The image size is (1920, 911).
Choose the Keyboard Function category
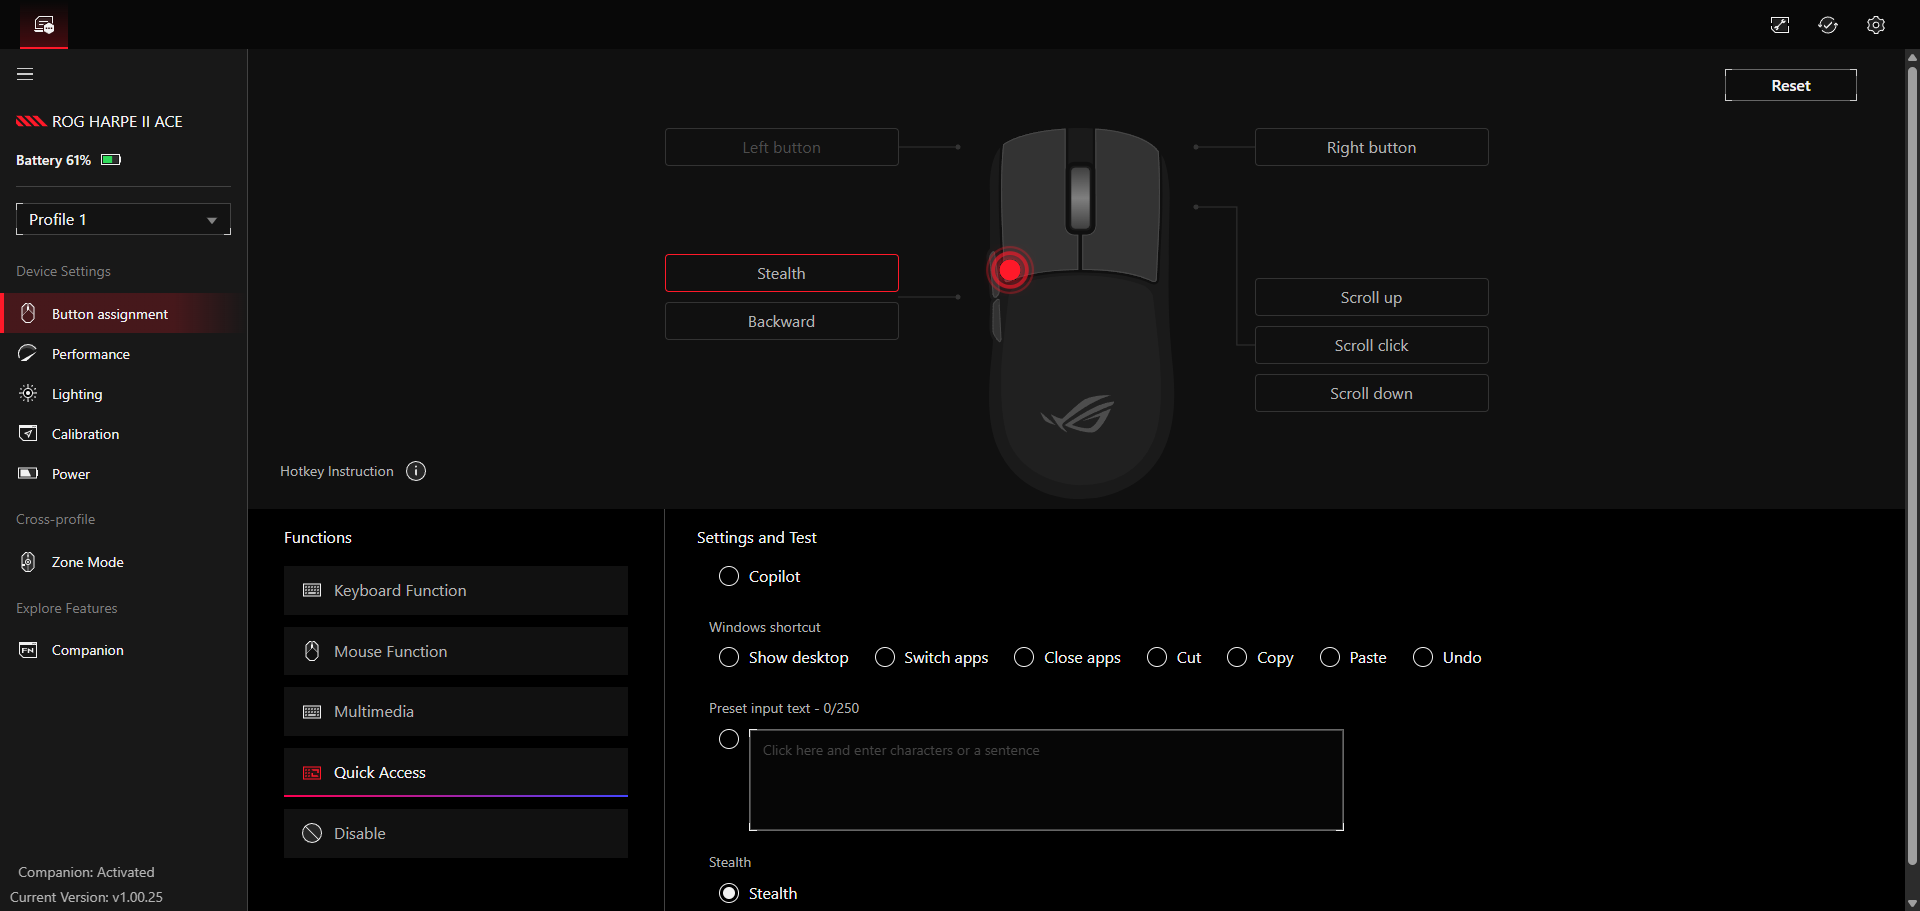pos(456,590)
